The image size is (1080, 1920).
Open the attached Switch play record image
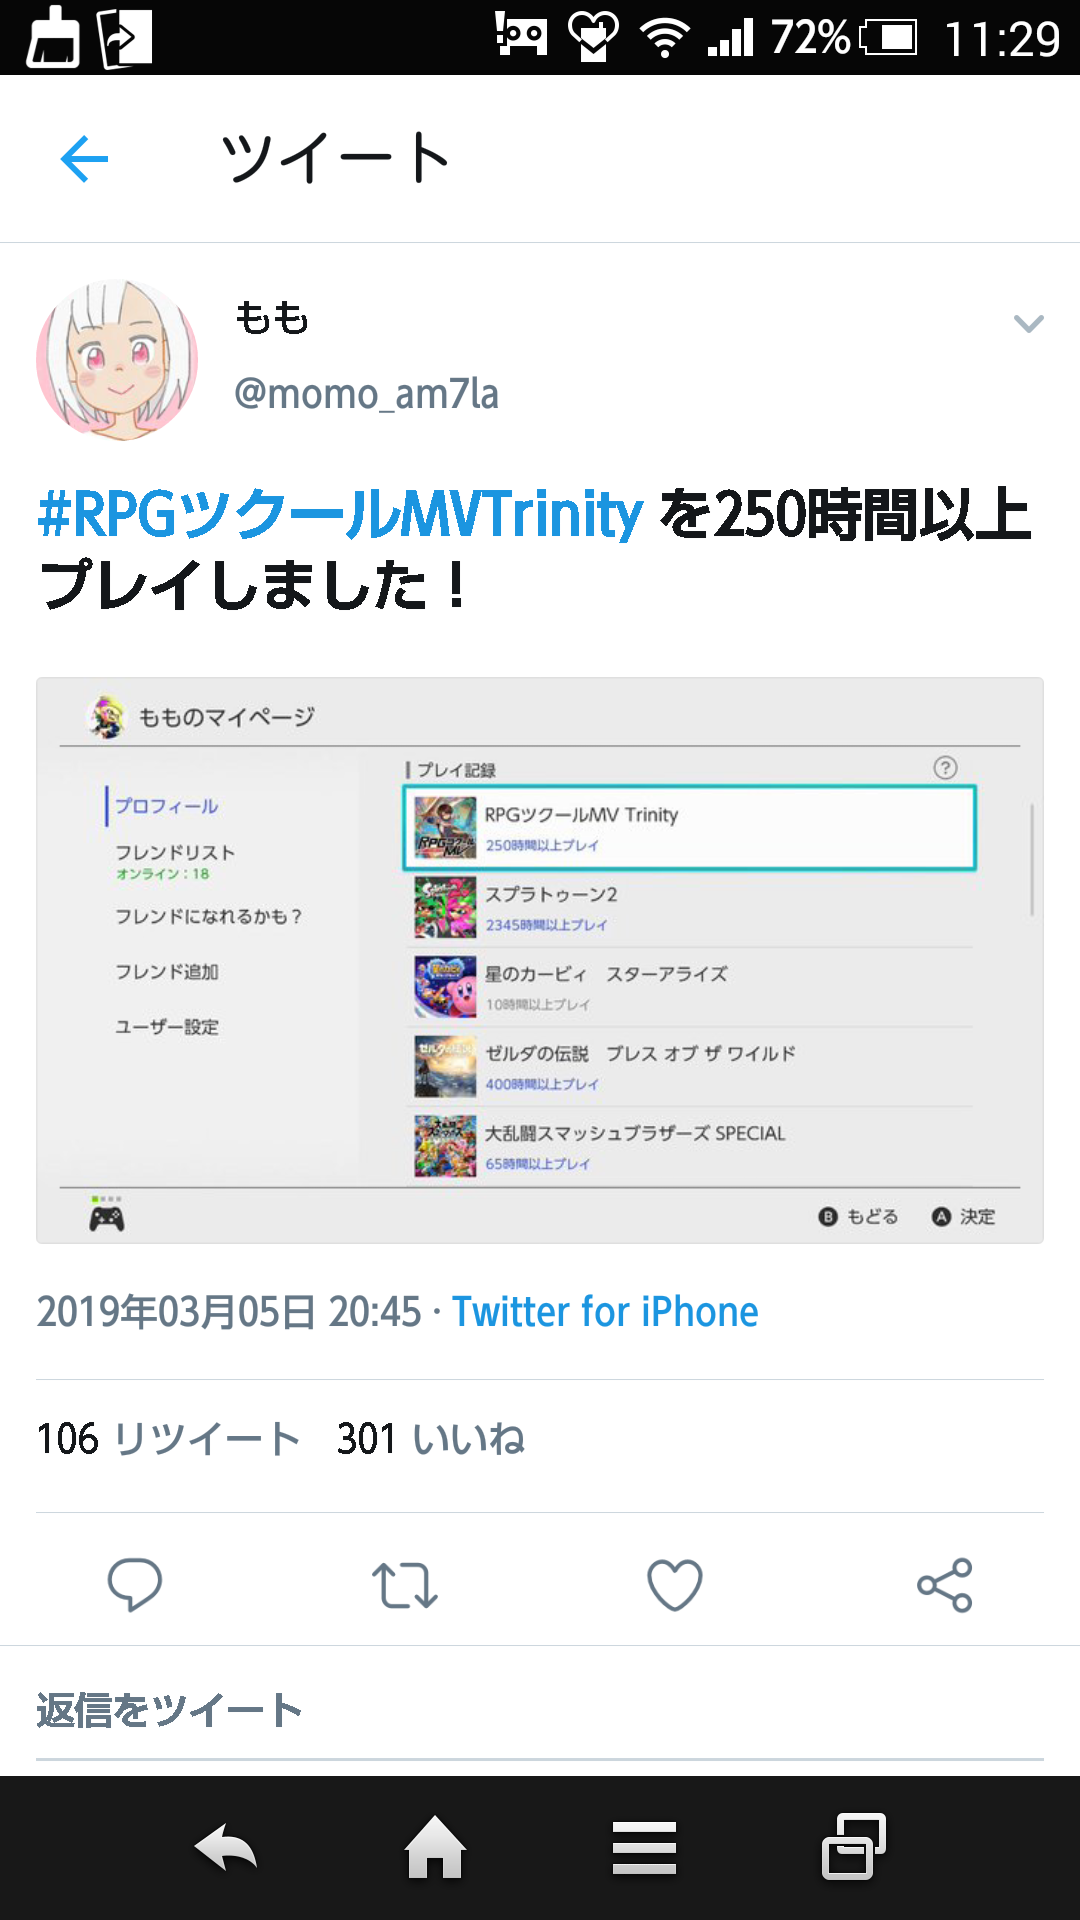540,961
